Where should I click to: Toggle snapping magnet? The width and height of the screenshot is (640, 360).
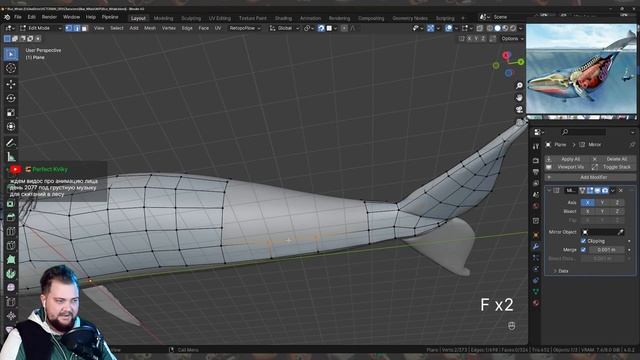(x=321, y=28)
